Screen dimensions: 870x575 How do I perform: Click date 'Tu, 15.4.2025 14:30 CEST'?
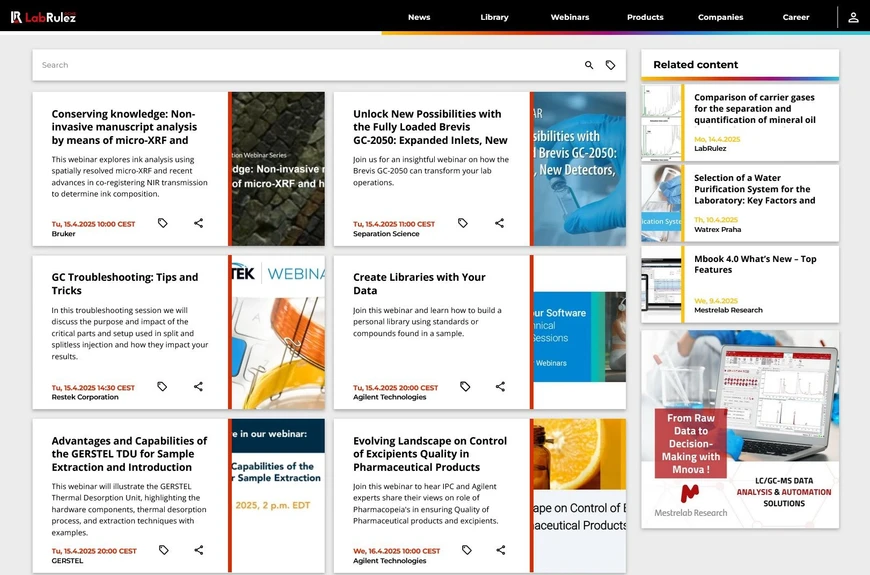coord(93,387)
